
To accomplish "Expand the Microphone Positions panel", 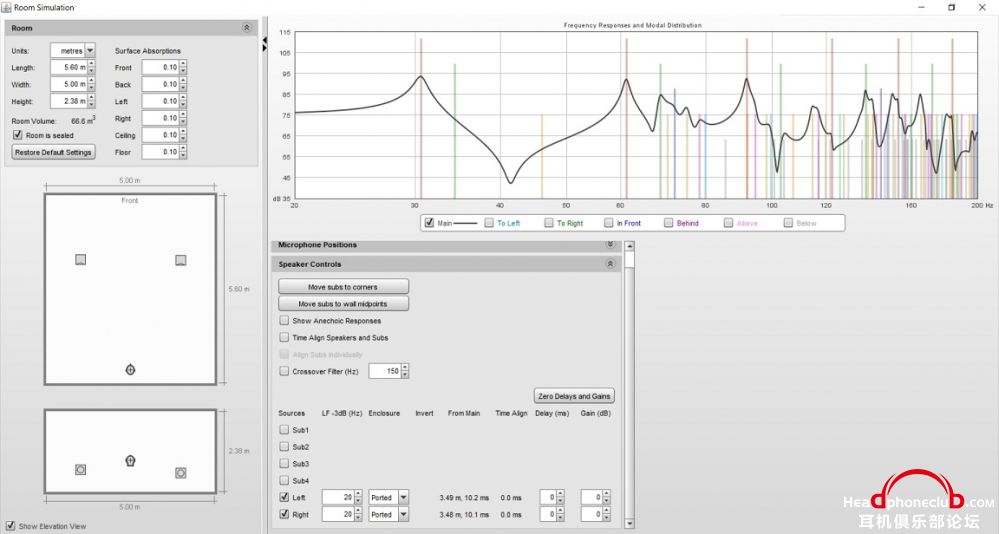I will (610, 245).
